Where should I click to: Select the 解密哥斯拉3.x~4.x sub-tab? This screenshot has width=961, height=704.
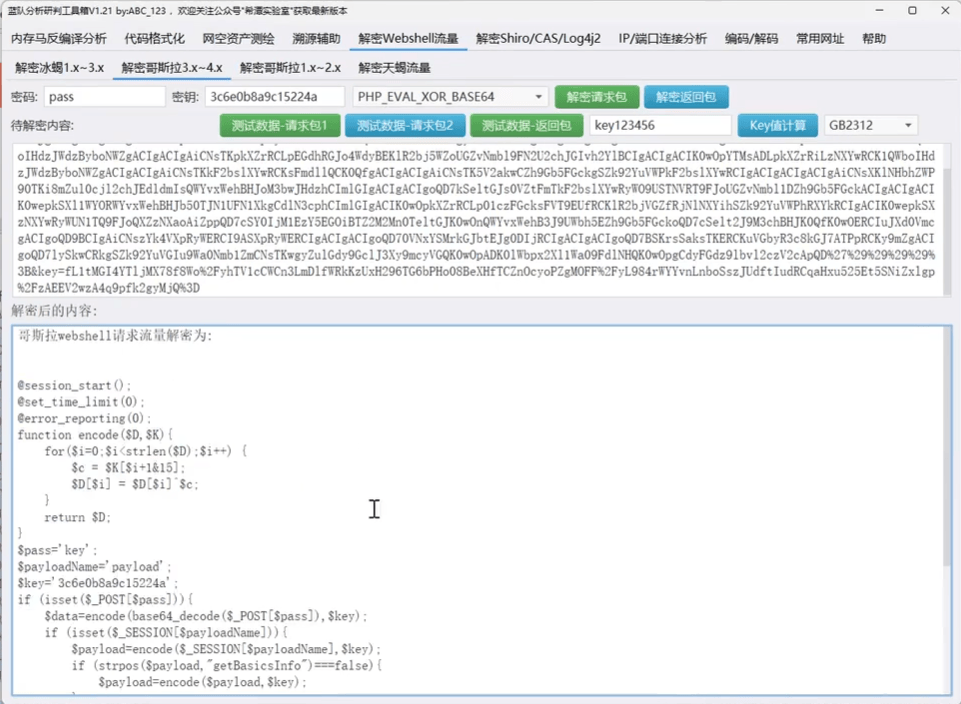point(172,67)
